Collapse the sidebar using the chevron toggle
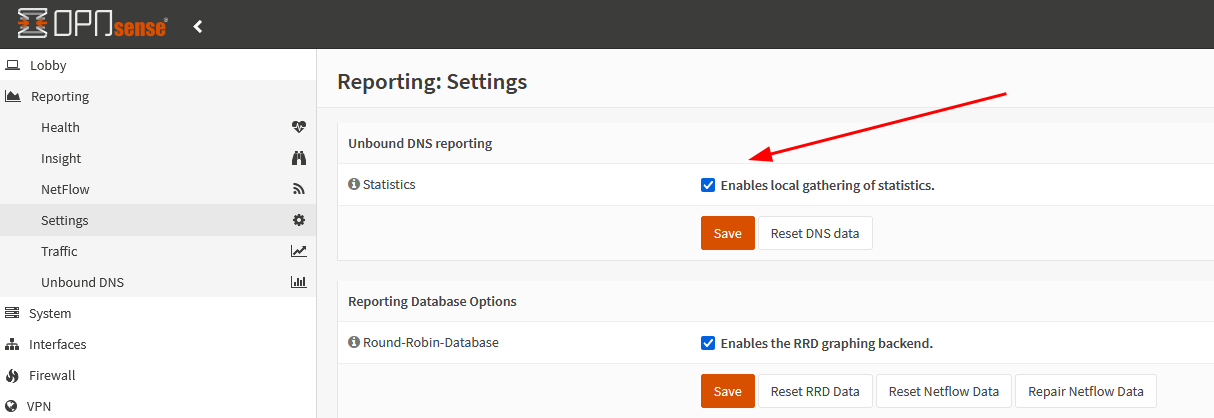 tap(198, 26)
